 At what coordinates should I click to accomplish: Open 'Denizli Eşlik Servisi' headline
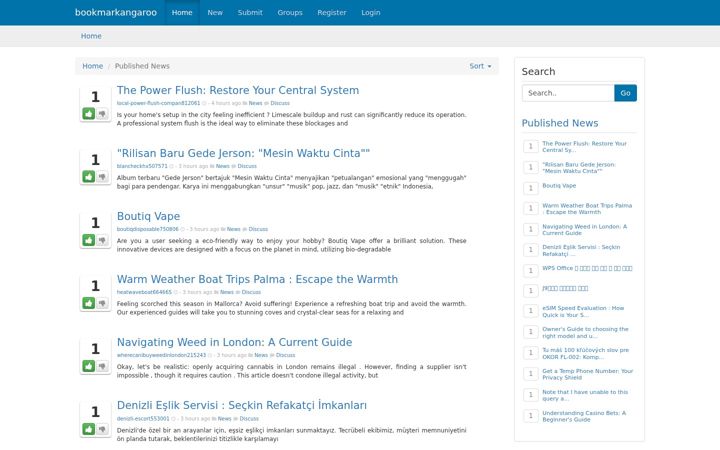[x=242, y=405]
